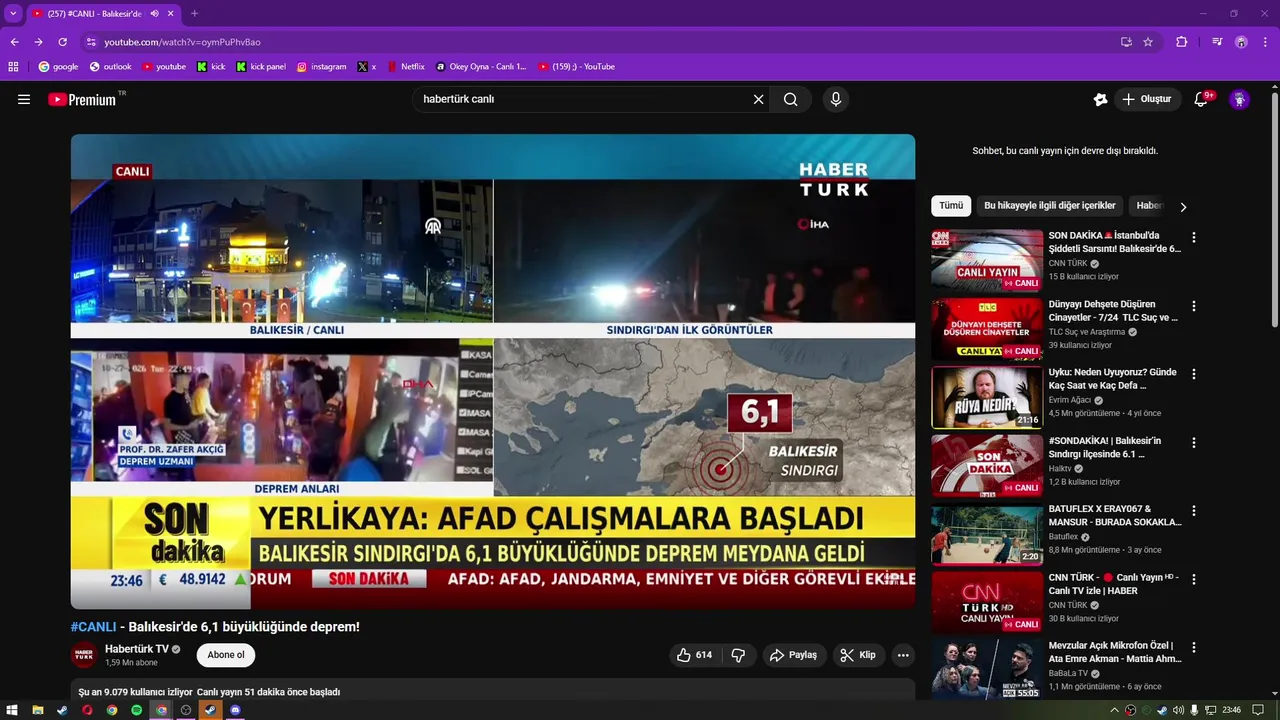
Task: Open YouTube notifications bell
Action: 1201,99
